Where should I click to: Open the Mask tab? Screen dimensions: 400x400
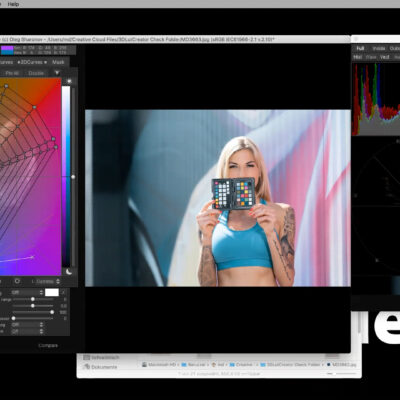point(58,62)
